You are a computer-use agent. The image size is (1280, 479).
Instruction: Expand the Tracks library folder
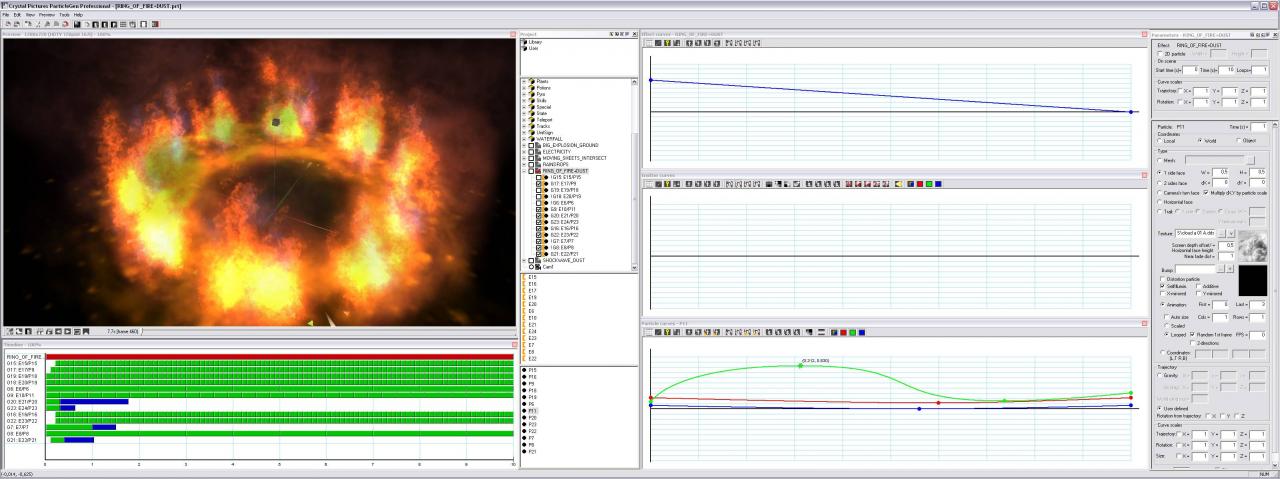[x=524, y=126]
